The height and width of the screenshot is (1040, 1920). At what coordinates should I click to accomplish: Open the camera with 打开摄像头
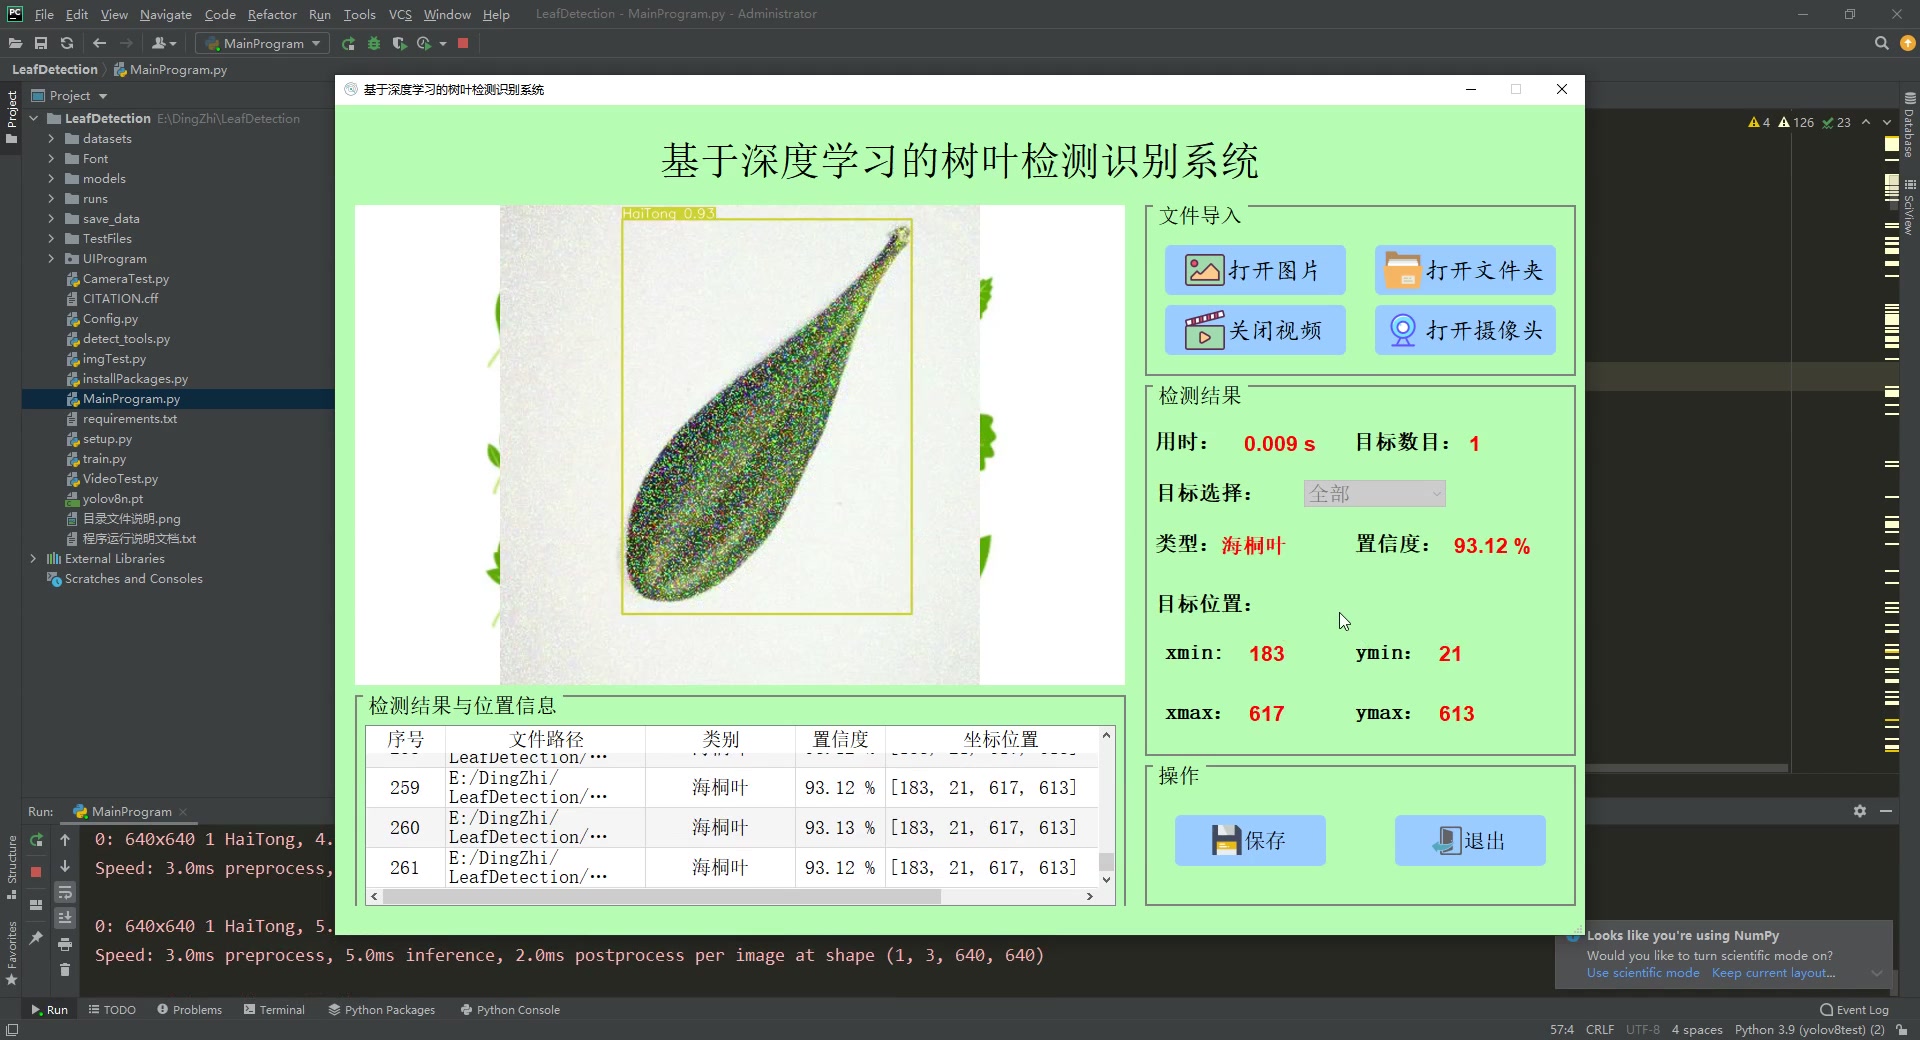1464,330
